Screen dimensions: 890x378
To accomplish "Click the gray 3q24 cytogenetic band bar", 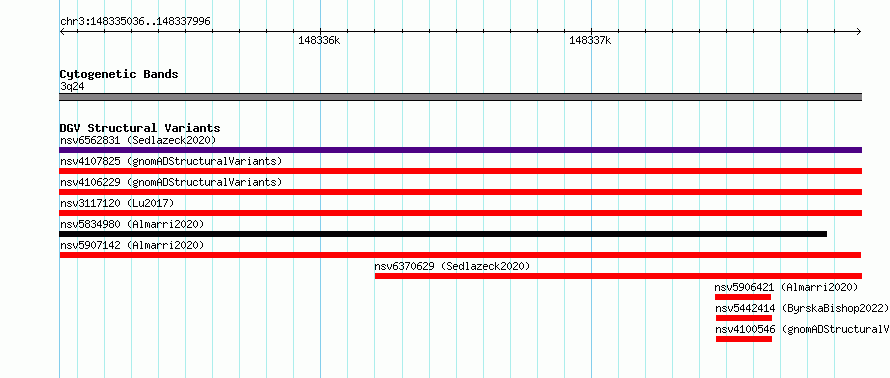I will point(460,97).
